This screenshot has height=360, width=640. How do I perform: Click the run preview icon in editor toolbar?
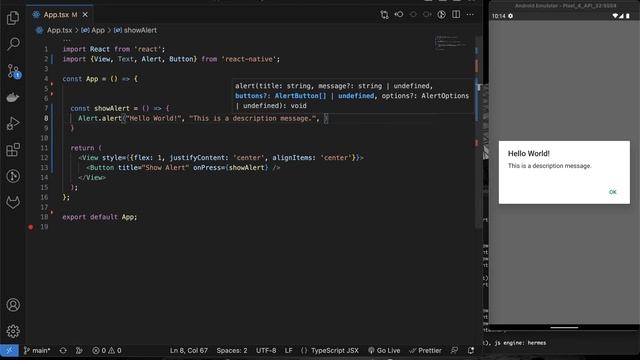tap(441, 15)
